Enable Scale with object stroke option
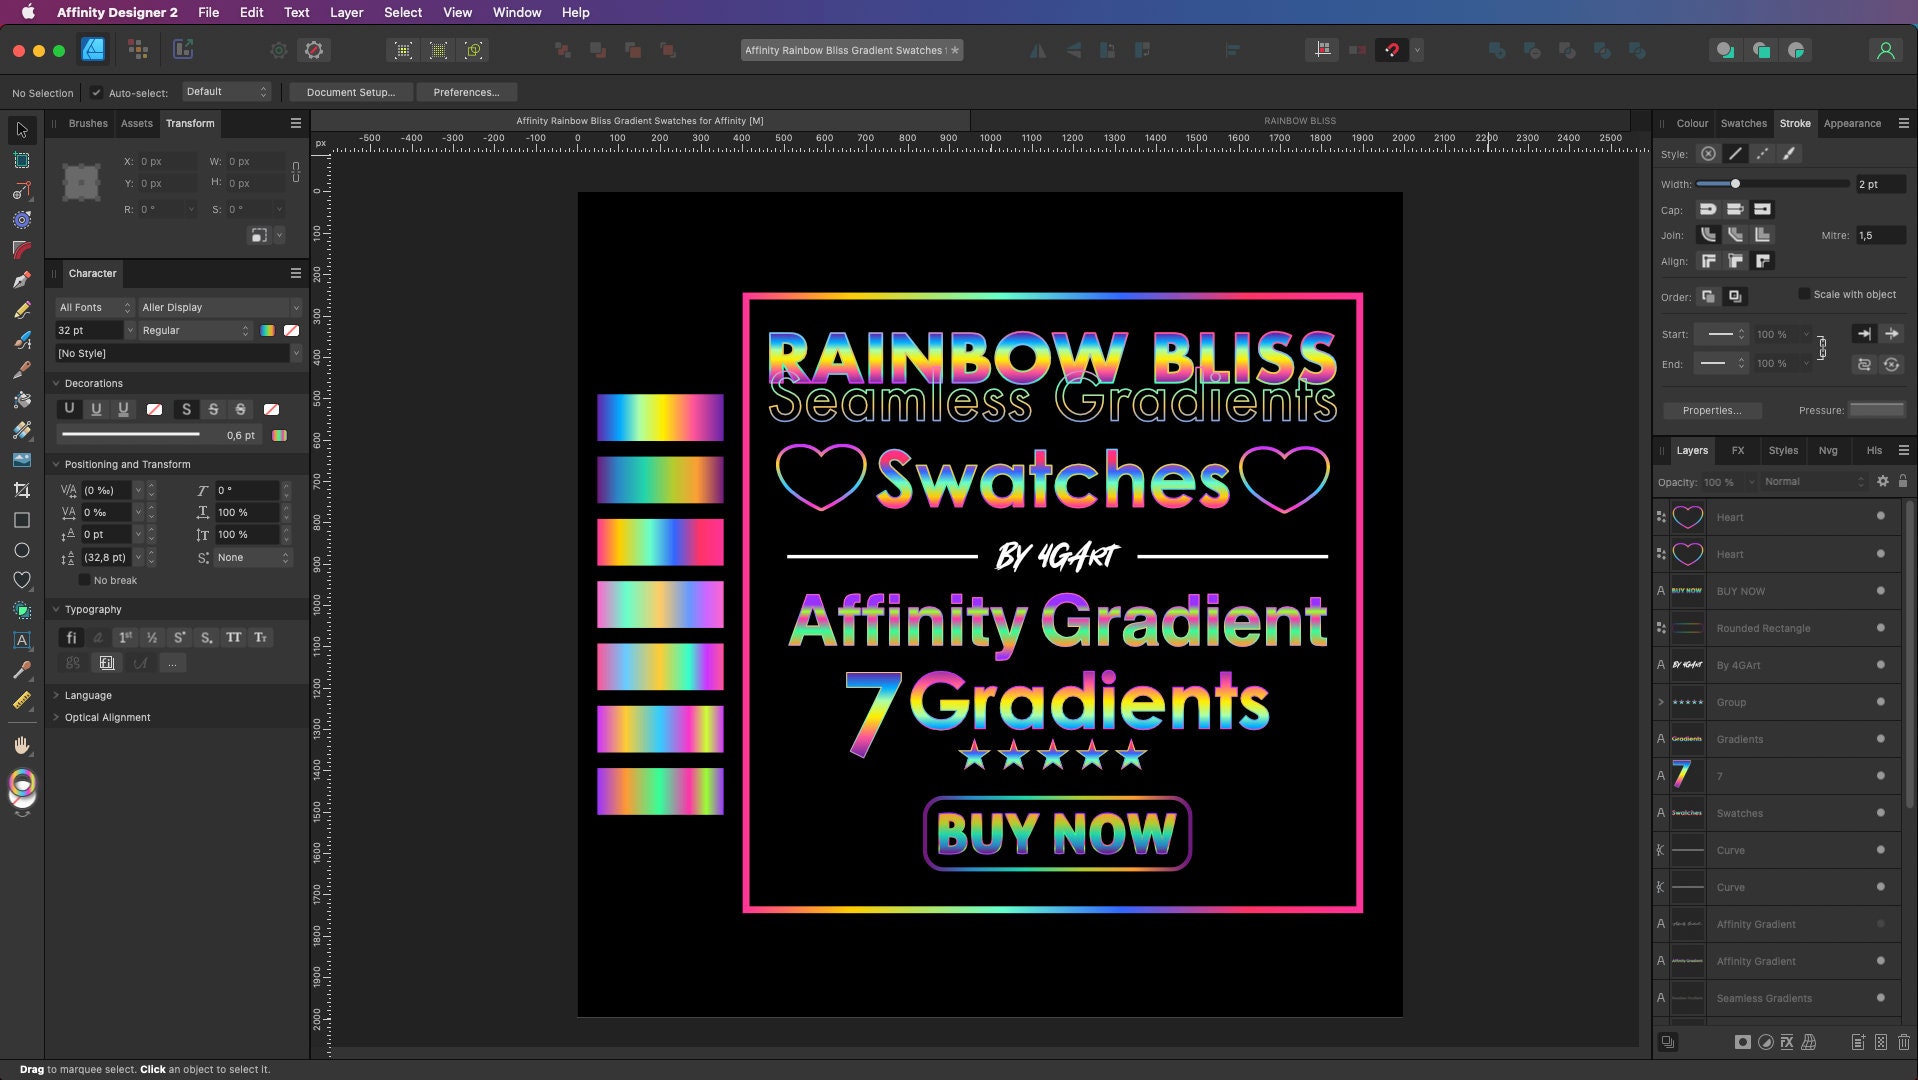Image resolution: width=1918 pixels, height=1080 pixels. point(1806,294)
